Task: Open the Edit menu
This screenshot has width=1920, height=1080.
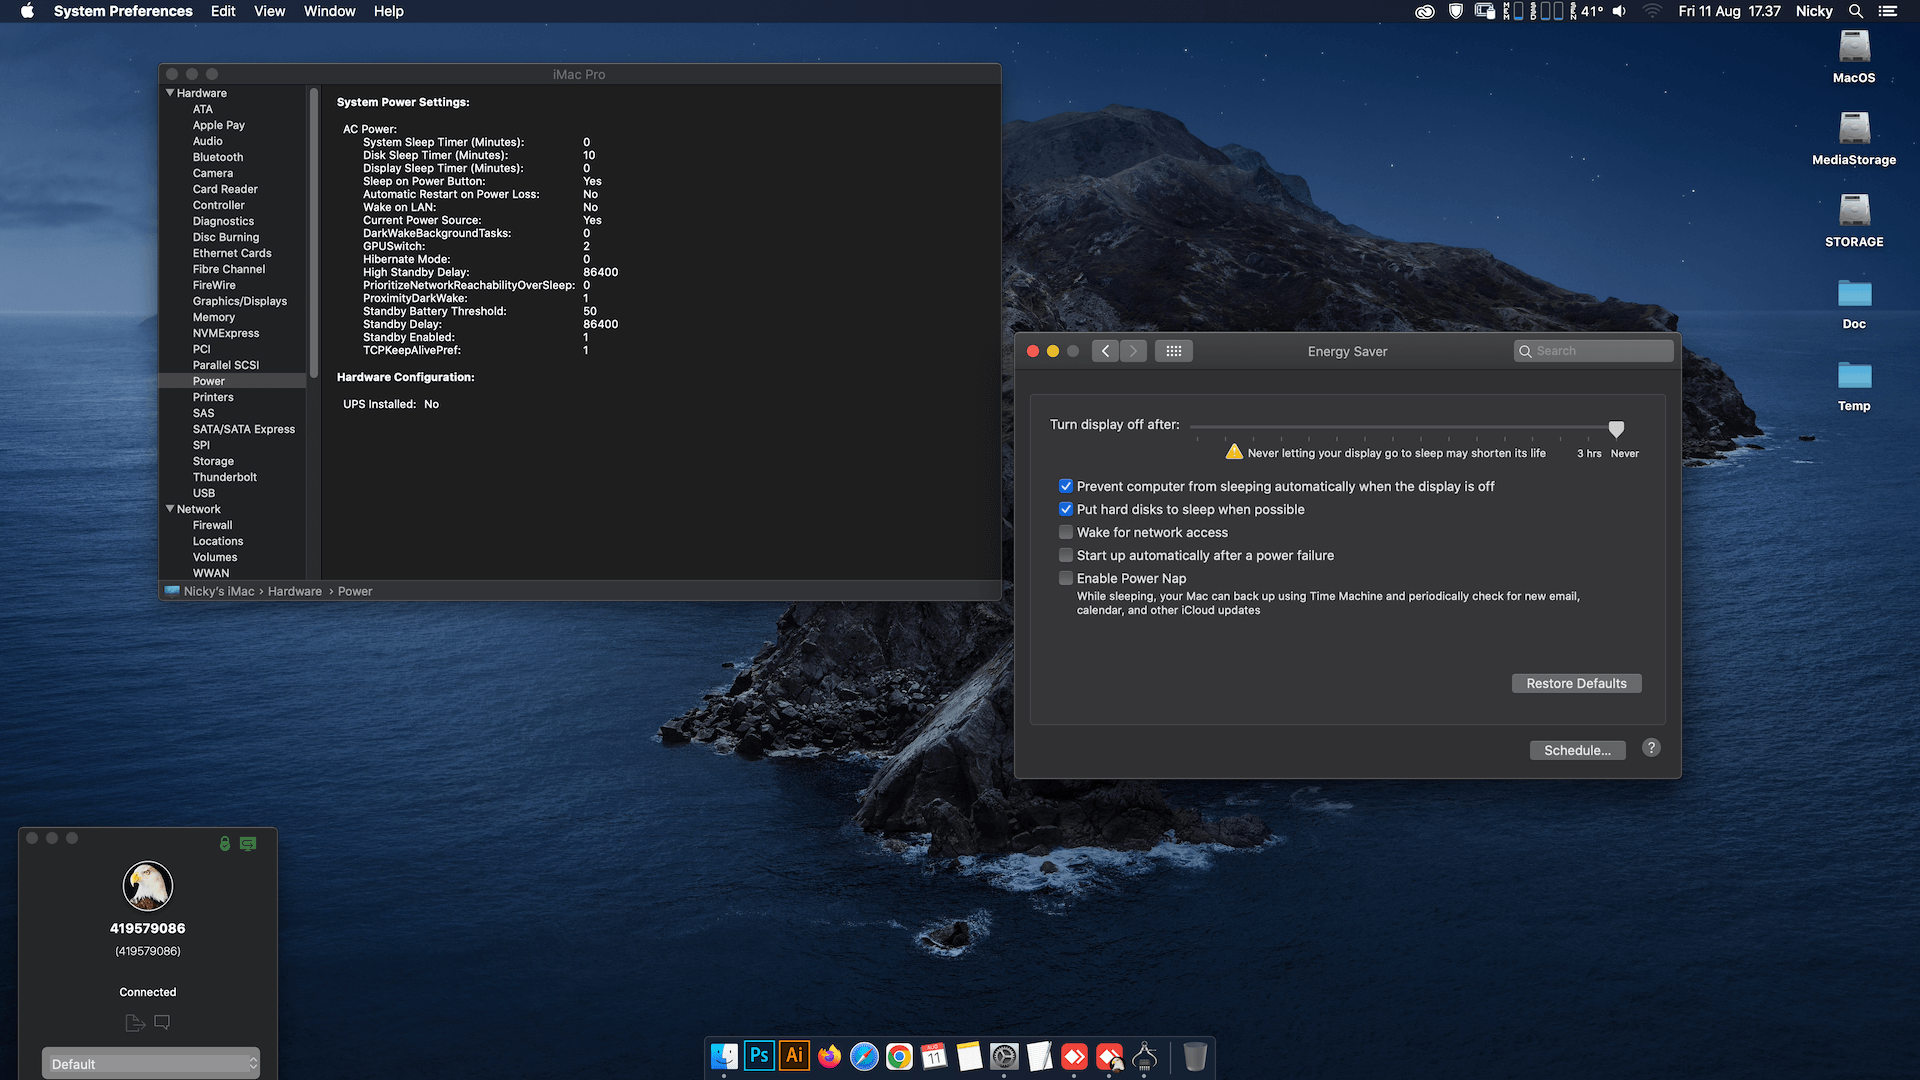Action: (x=223, y=11)
